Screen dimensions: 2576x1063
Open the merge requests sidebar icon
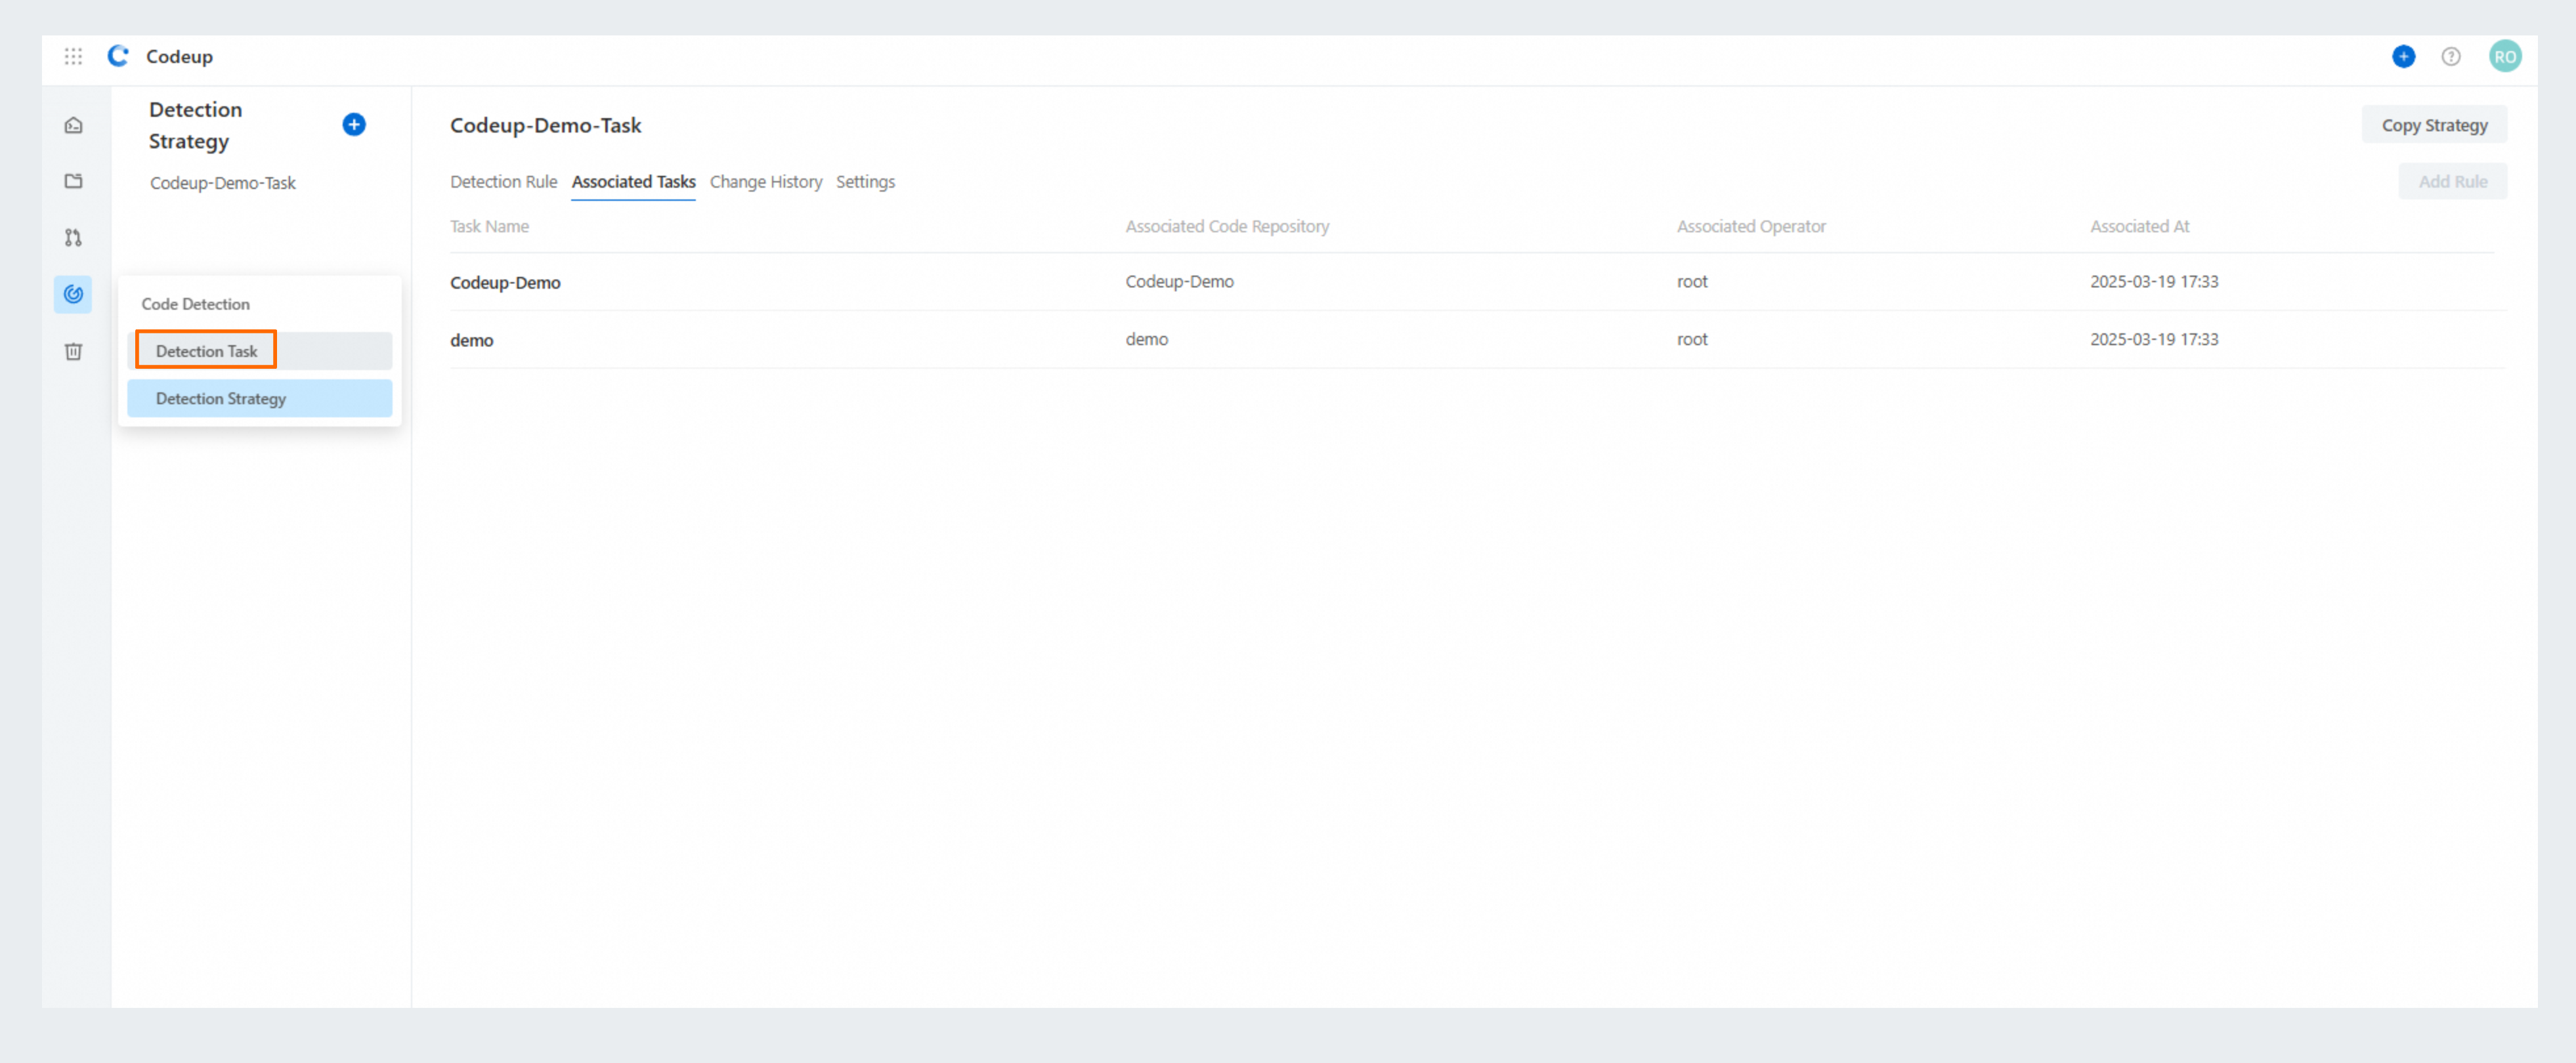[x=73, y=237]
